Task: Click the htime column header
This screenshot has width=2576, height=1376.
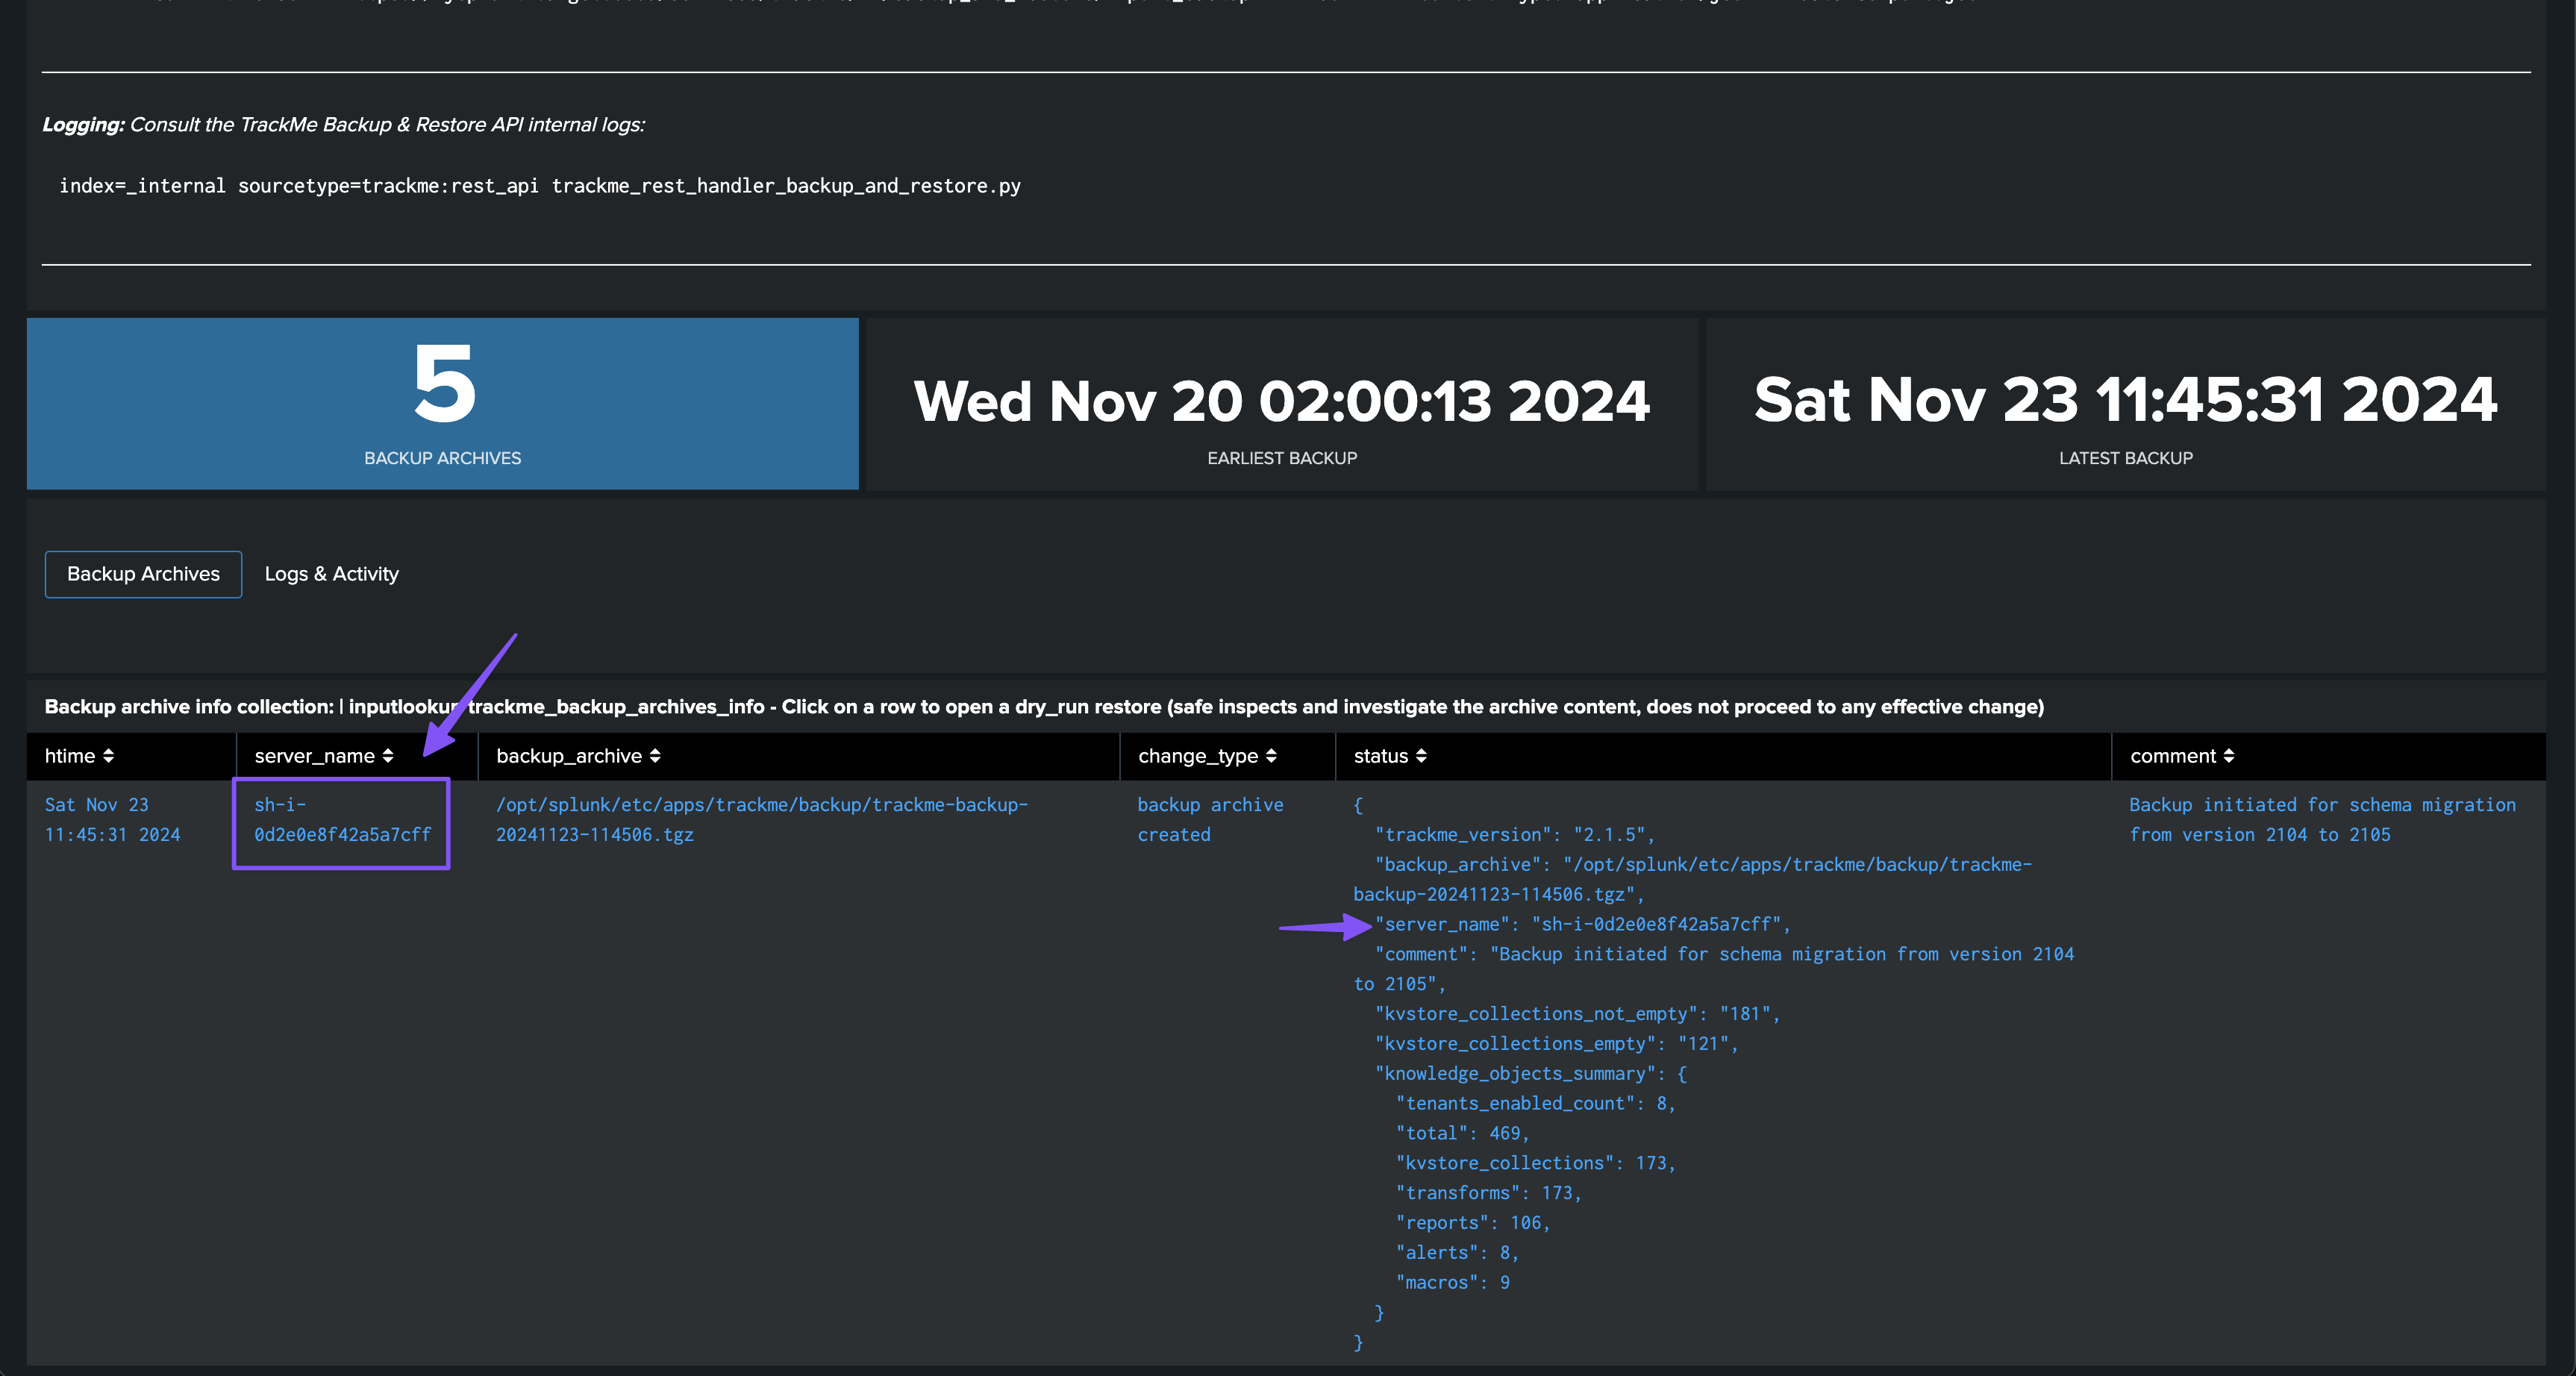Action: (x=131, y=756)
